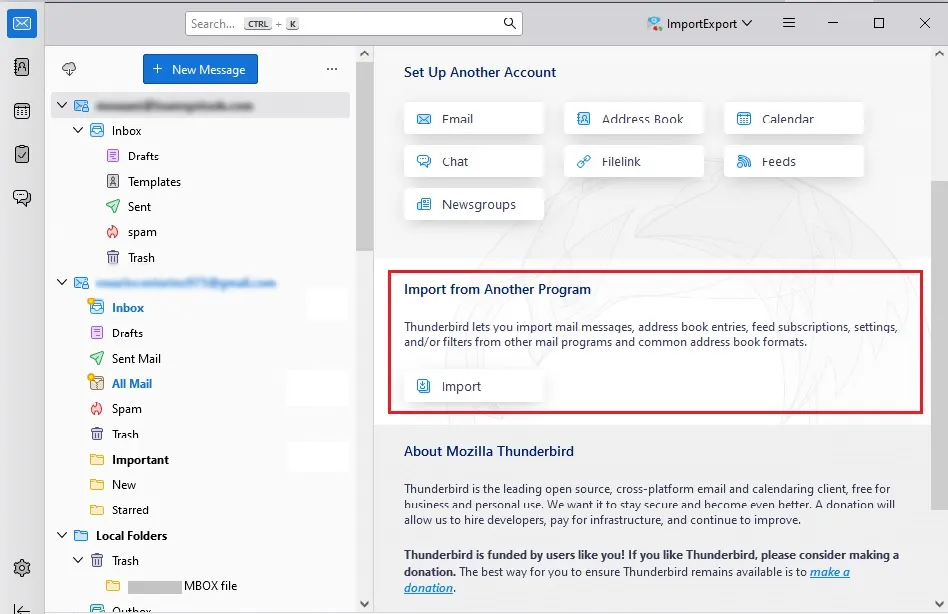Open folder pane options with three-dots icon
The height and width of the screenshot is (614, 948).
coord(331,68)
